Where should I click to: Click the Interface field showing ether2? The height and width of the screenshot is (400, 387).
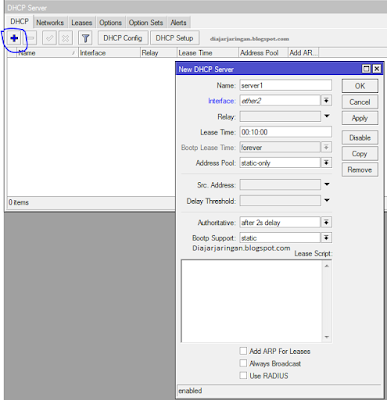pyautogui.click(x=280, y=100)
